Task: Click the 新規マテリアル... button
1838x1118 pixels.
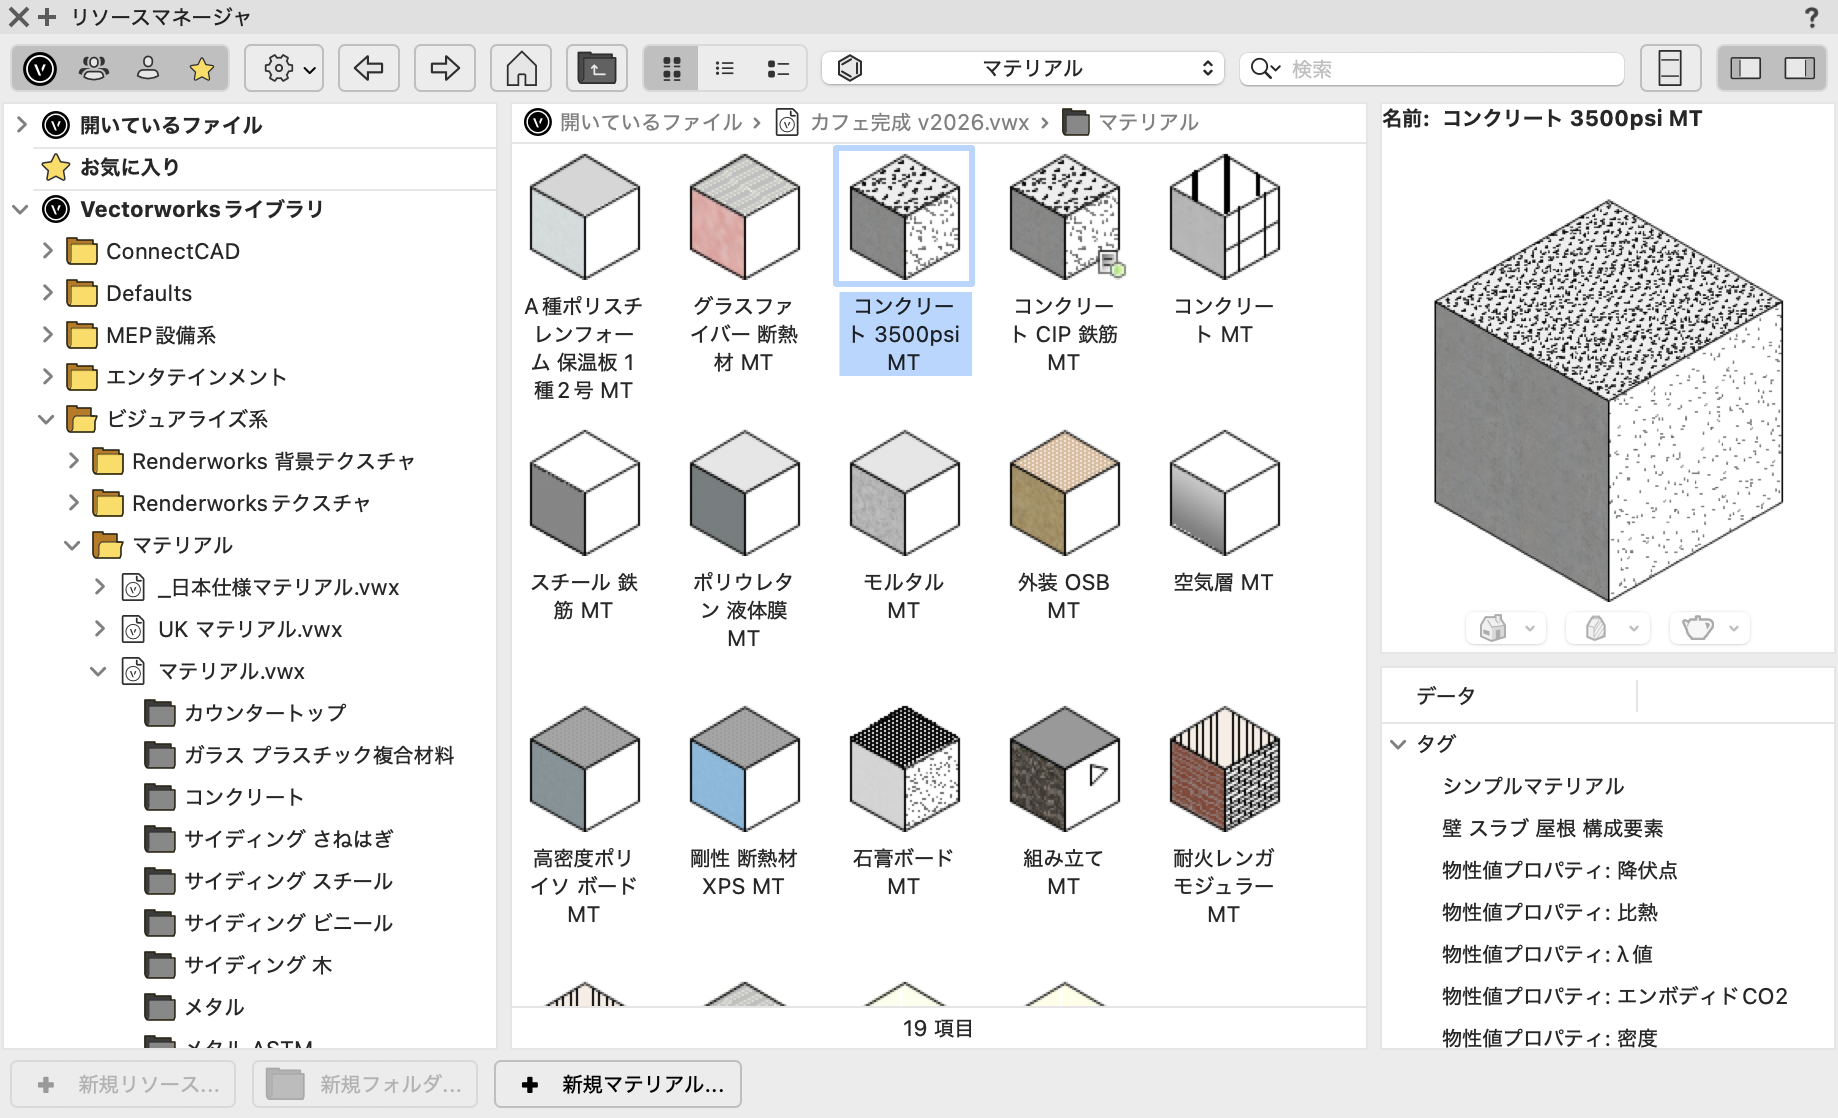Action: point(618,1085)
